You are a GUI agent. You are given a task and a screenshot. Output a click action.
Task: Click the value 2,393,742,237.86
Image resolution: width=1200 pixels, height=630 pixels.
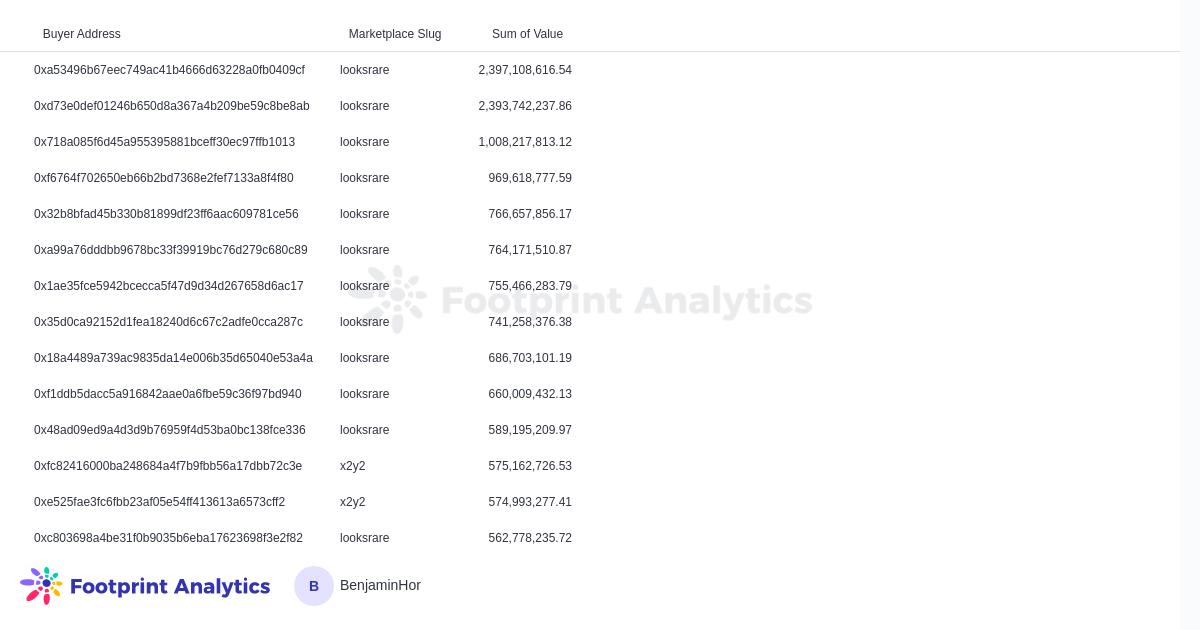pyautogui.click(x=525, y=106)
